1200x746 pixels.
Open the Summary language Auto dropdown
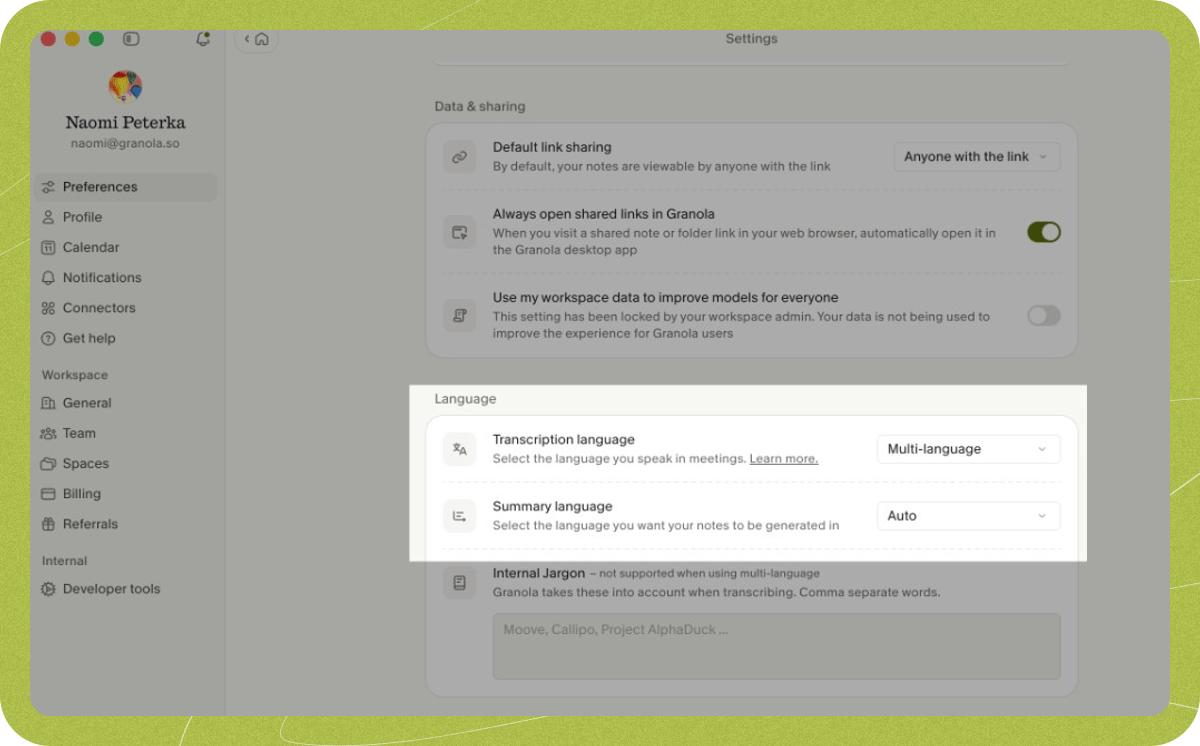click(969, 516)
